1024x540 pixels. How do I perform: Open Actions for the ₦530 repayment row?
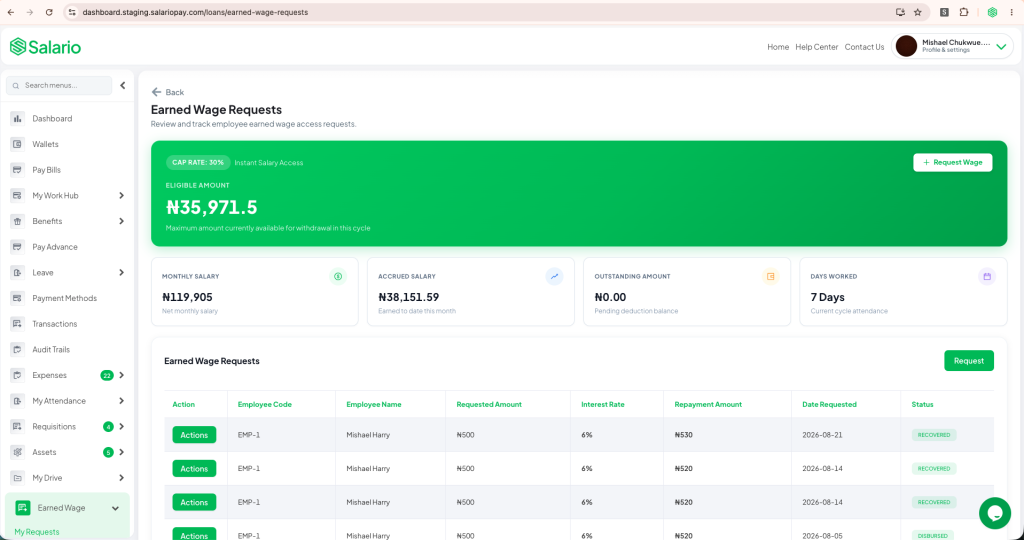point(194,435)
